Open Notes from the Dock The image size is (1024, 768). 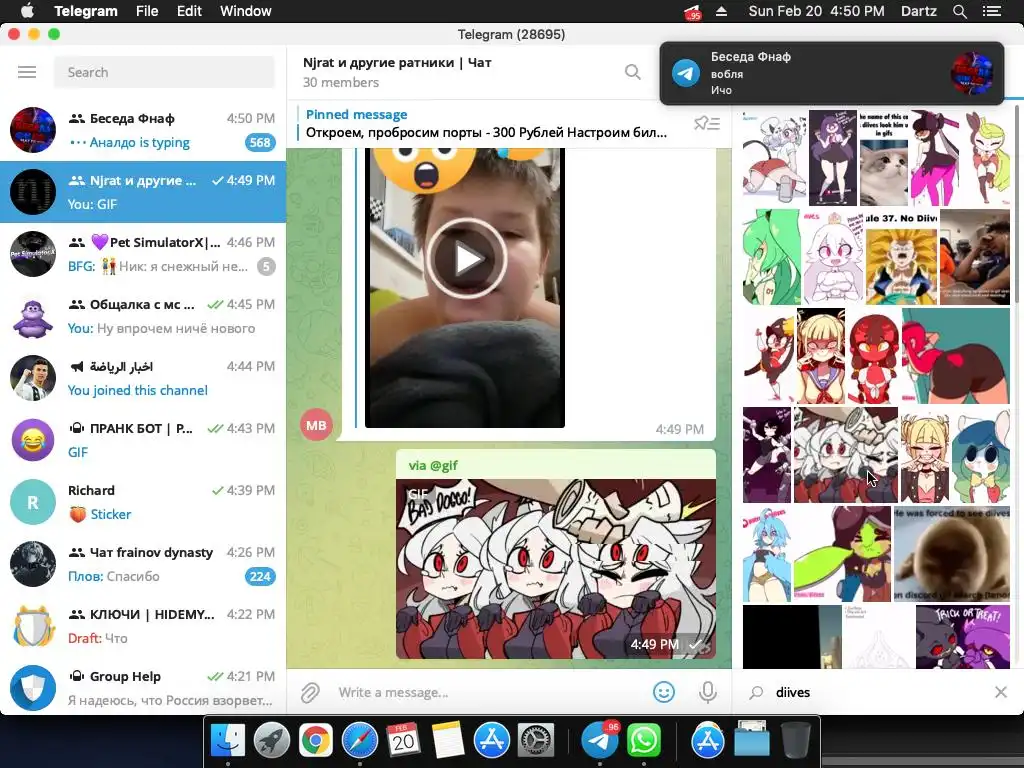[447, 741]
